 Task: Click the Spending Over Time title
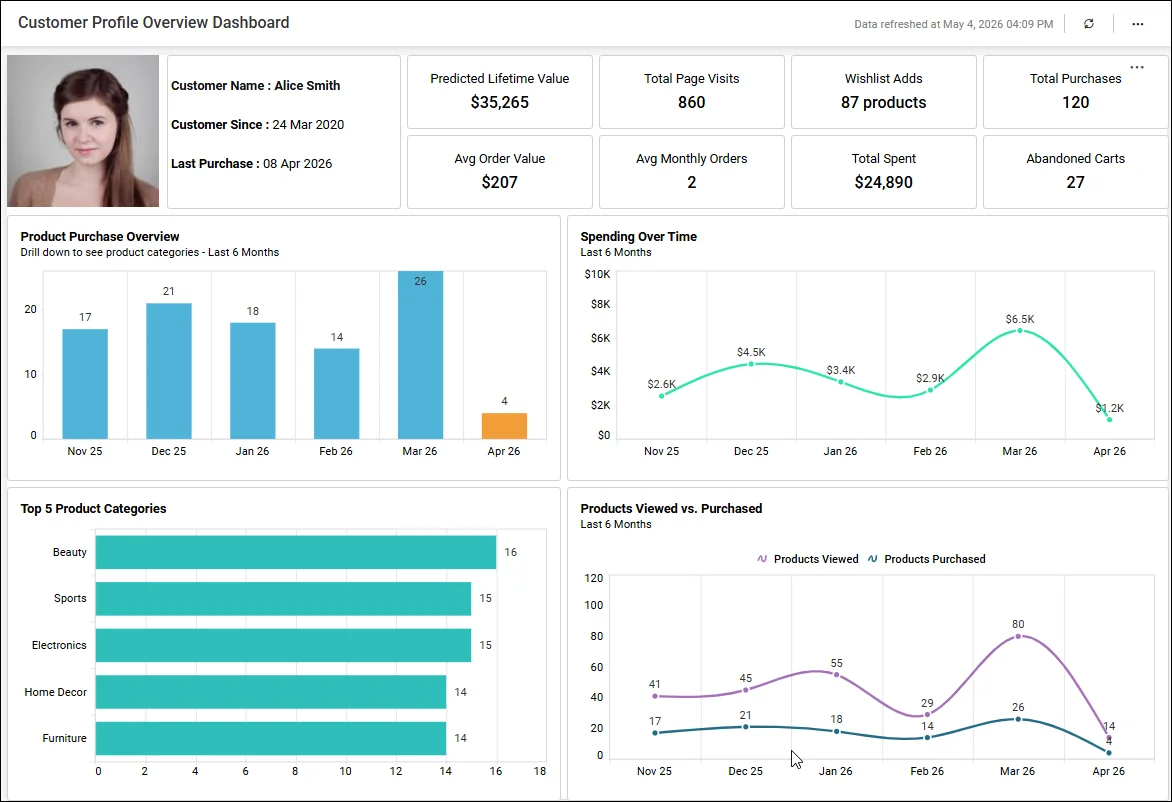coord(639,237)
